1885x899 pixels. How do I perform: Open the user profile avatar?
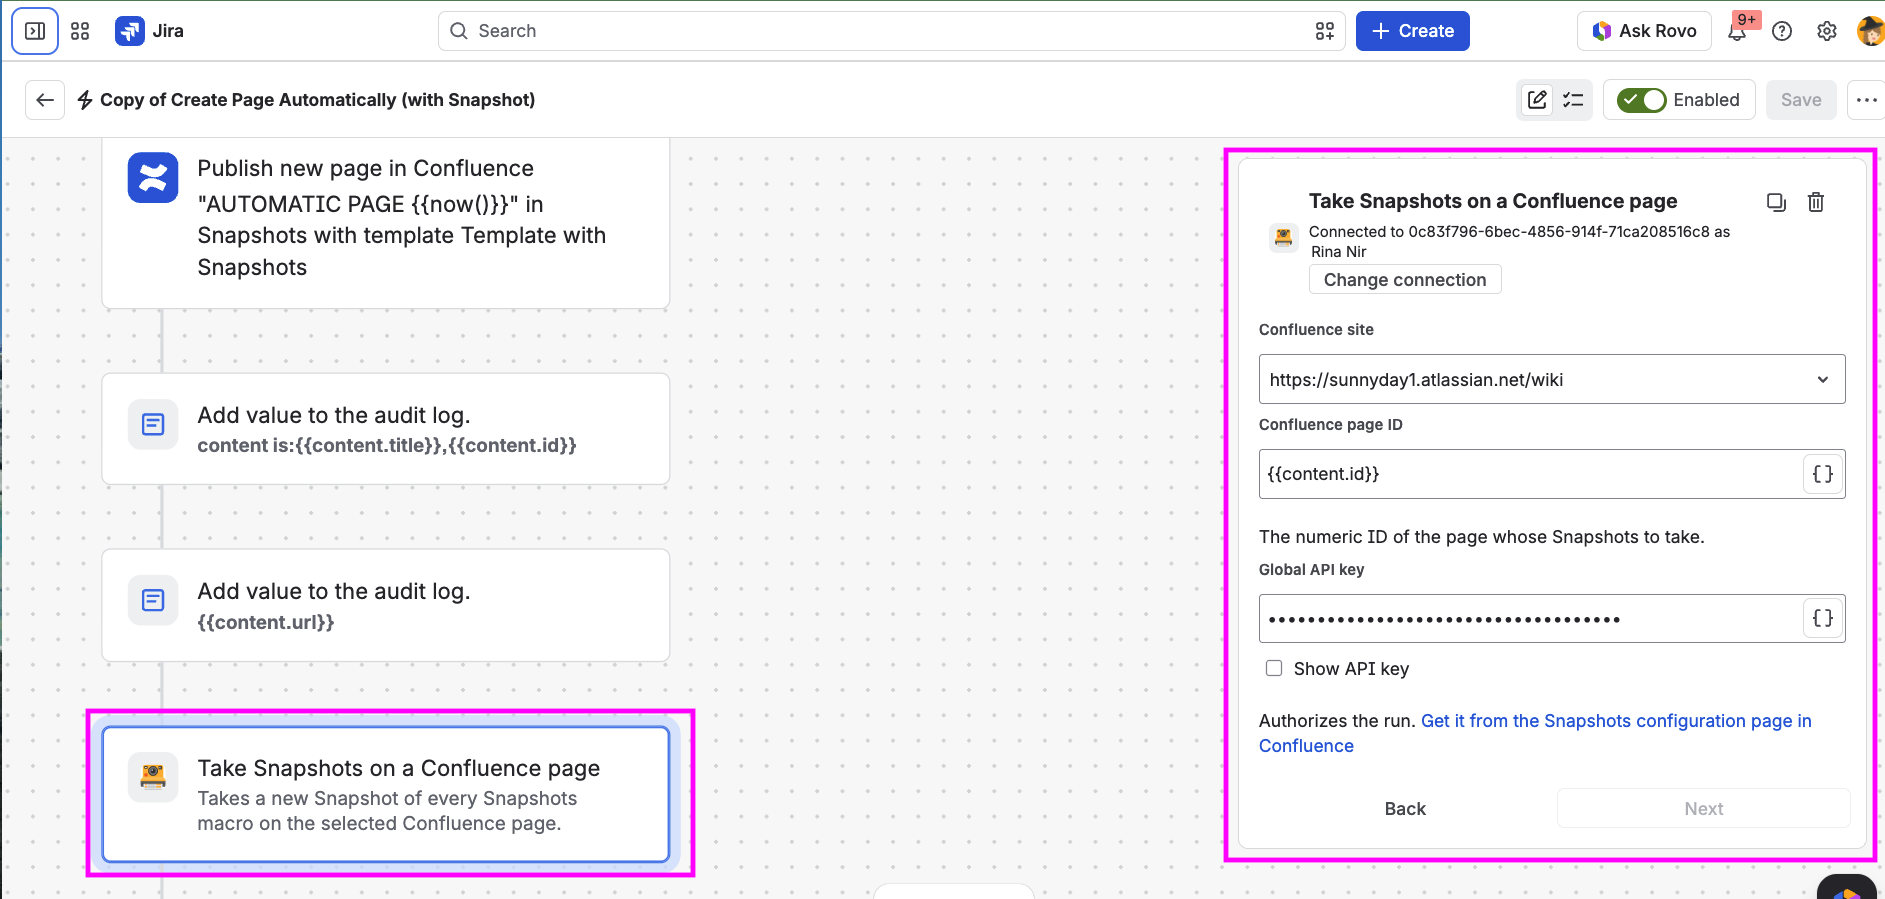pos(1870,31)
